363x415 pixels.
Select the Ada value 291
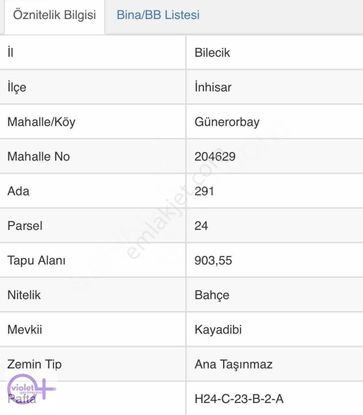coord(204,191)
